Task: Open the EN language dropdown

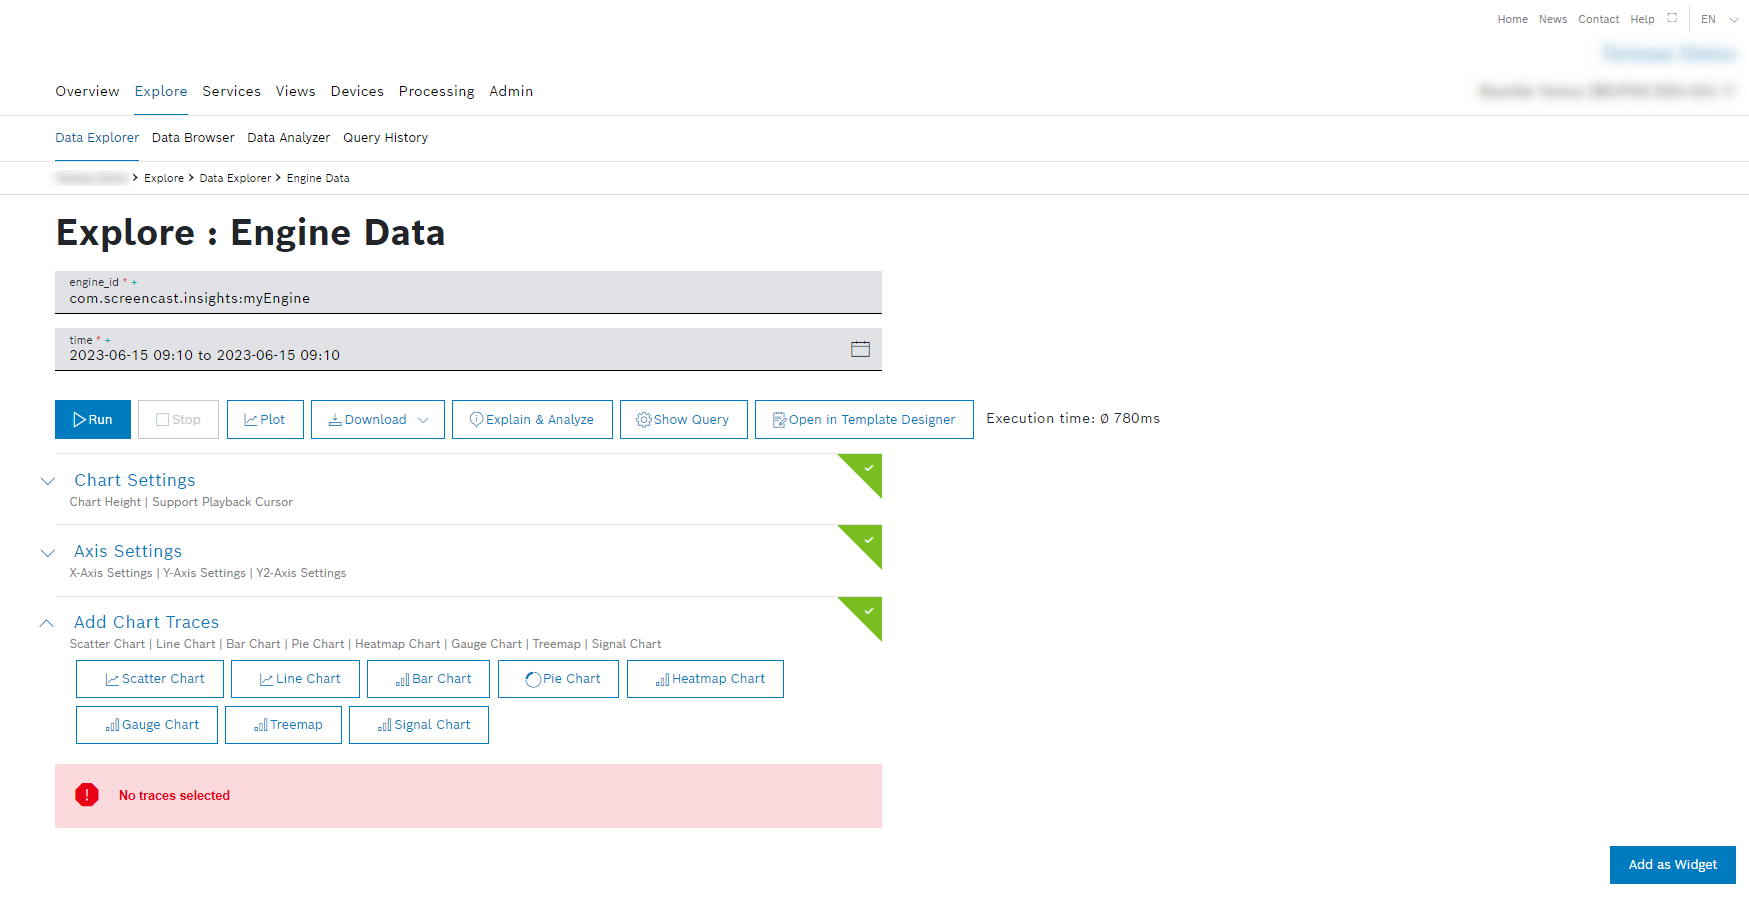Action: (x=1719, y=19)
